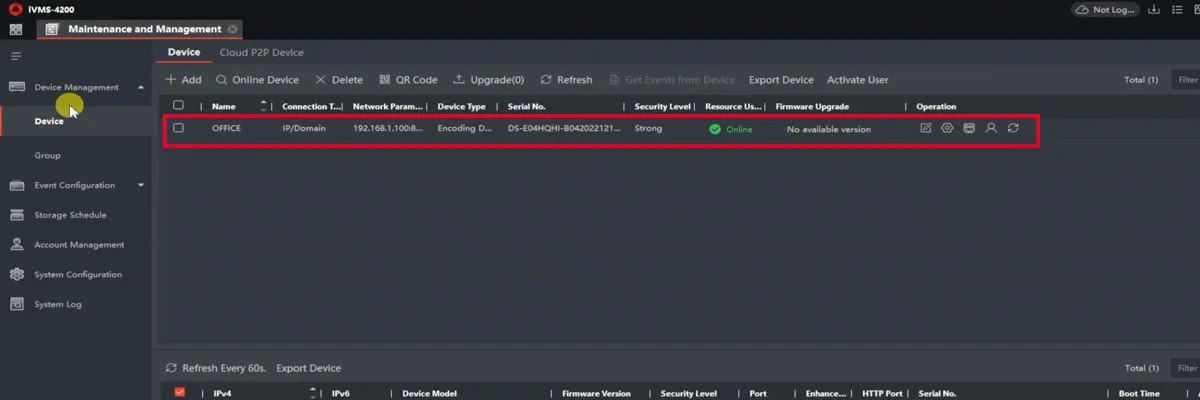Click the Name column header
This screenshot has width=1200, height=400.
tap(224, 106)
